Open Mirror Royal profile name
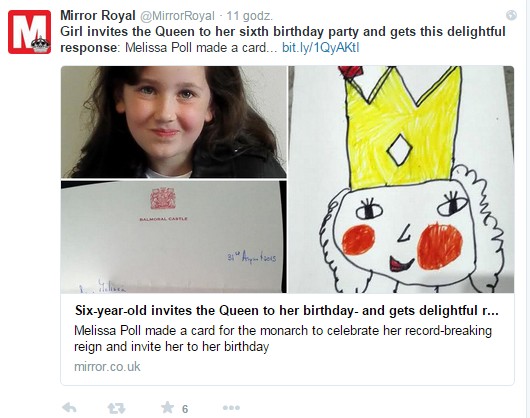The width and height of the screenshot is (530, 418). coord(98,16)
